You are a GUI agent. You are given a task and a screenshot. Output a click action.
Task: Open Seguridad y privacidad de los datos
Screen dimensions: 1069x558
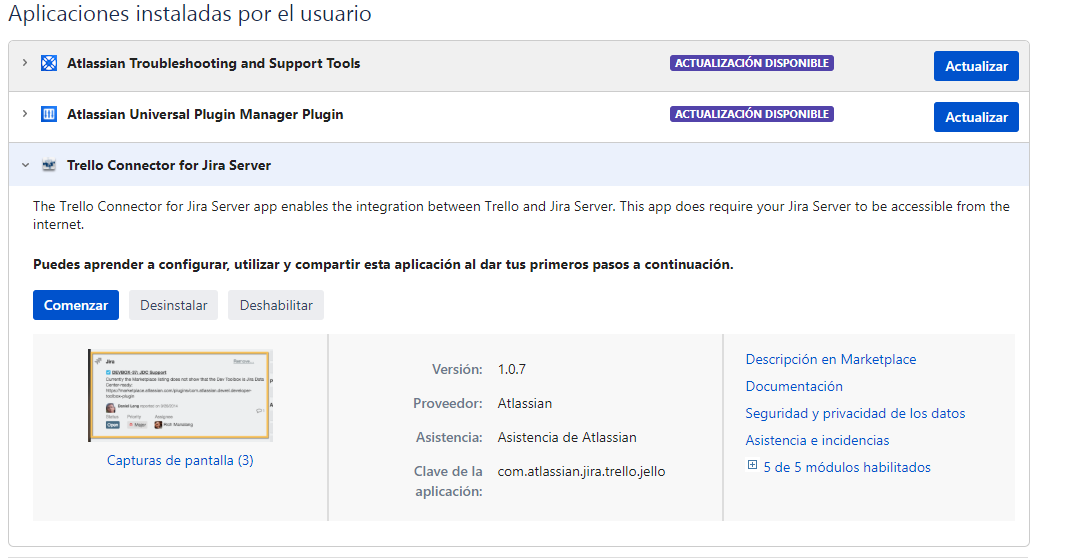point(855,413)
